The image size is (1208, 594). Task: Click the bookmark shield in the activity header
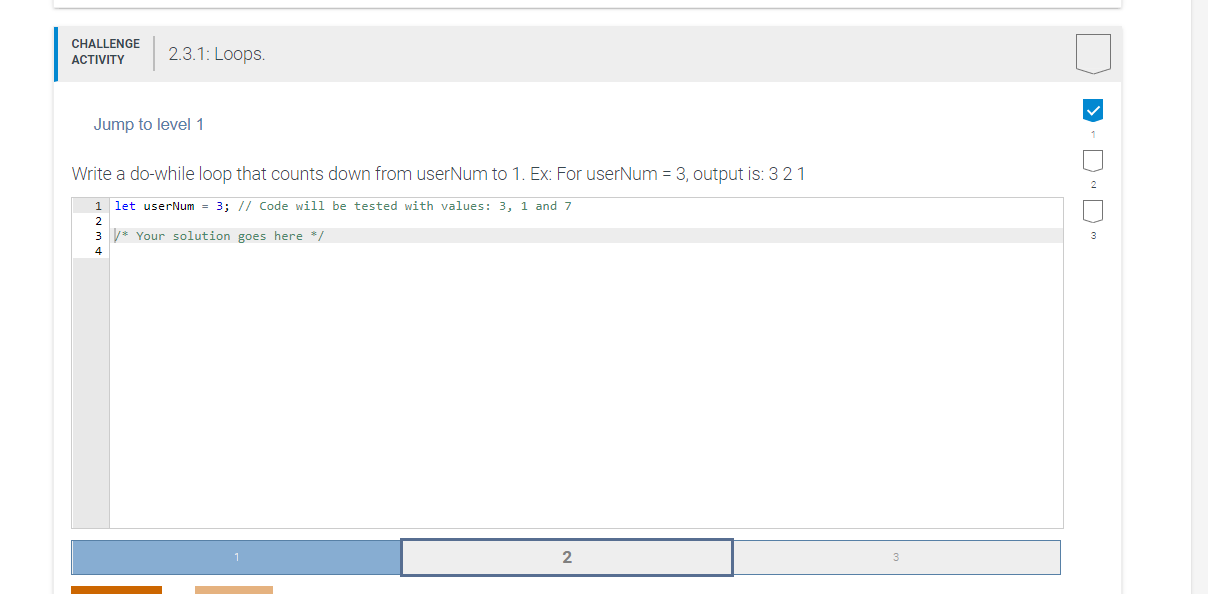click(x=1092, y=54)
